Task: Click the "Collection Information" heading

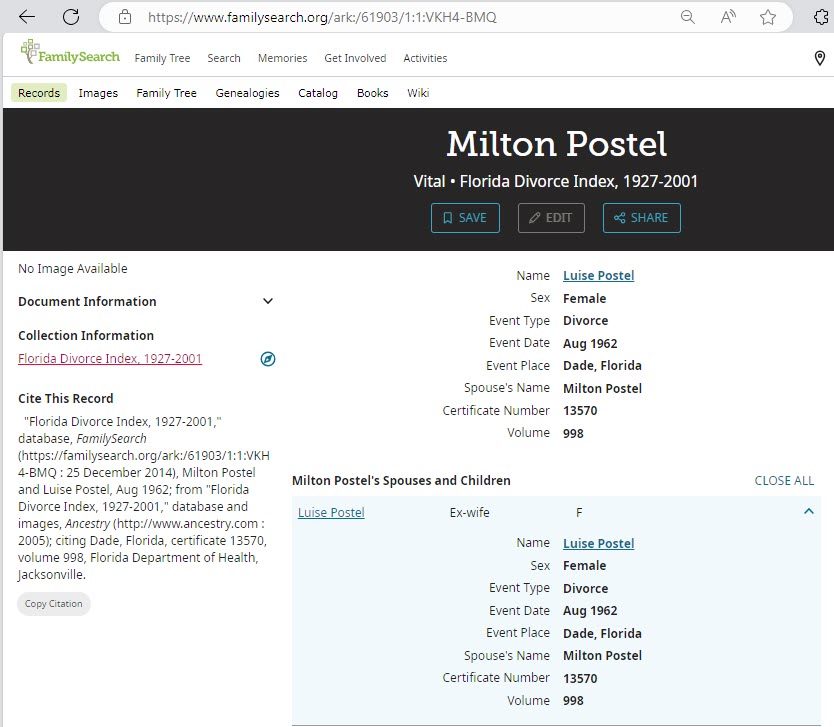Action: 86,336
